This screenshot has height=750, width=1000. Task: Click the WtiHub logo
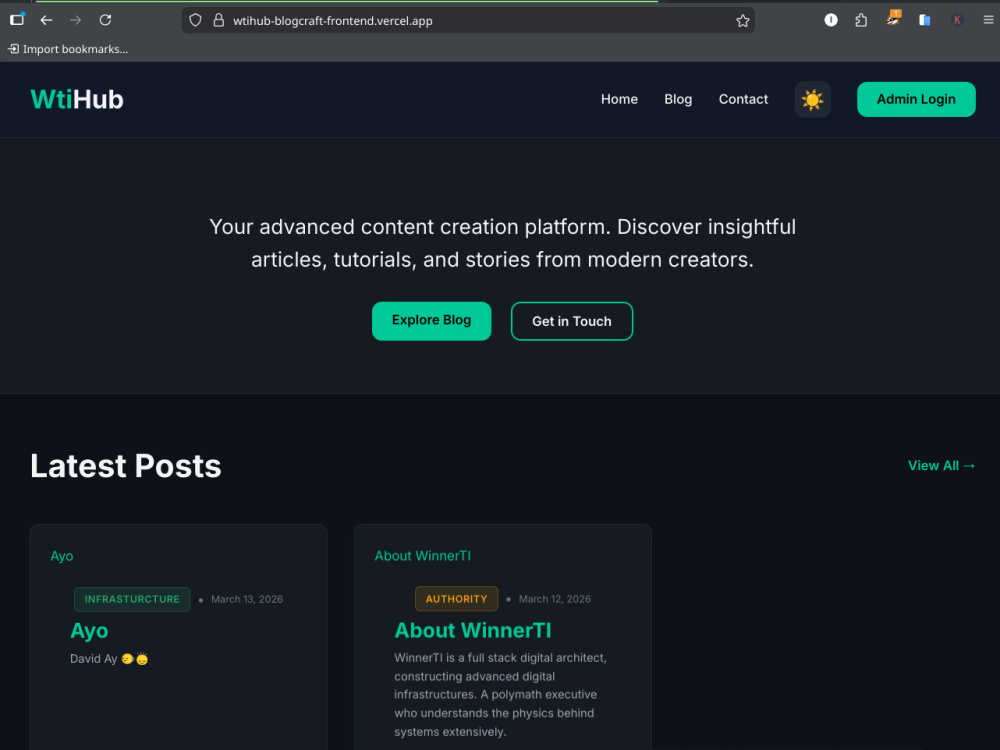[77, 99]
